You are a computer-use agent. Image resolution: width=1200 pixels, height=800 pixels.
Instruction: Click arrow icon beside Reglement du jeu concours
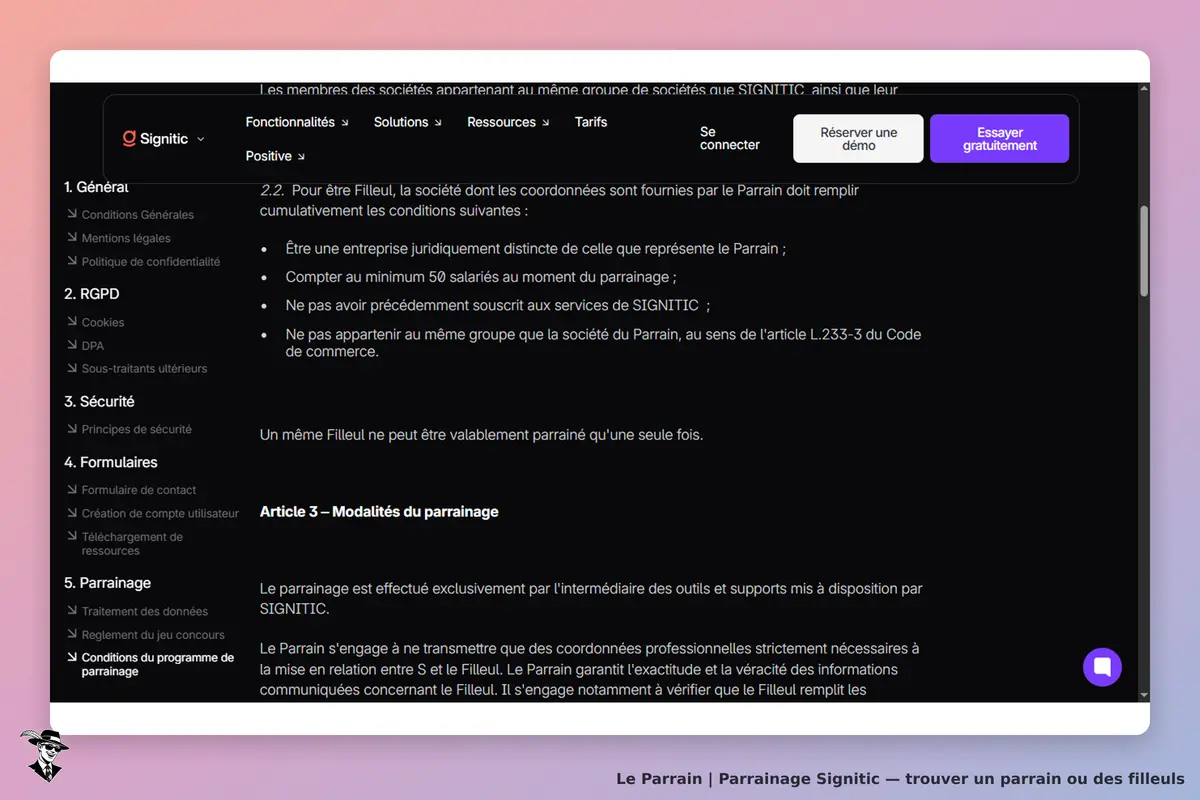[72, 634]
